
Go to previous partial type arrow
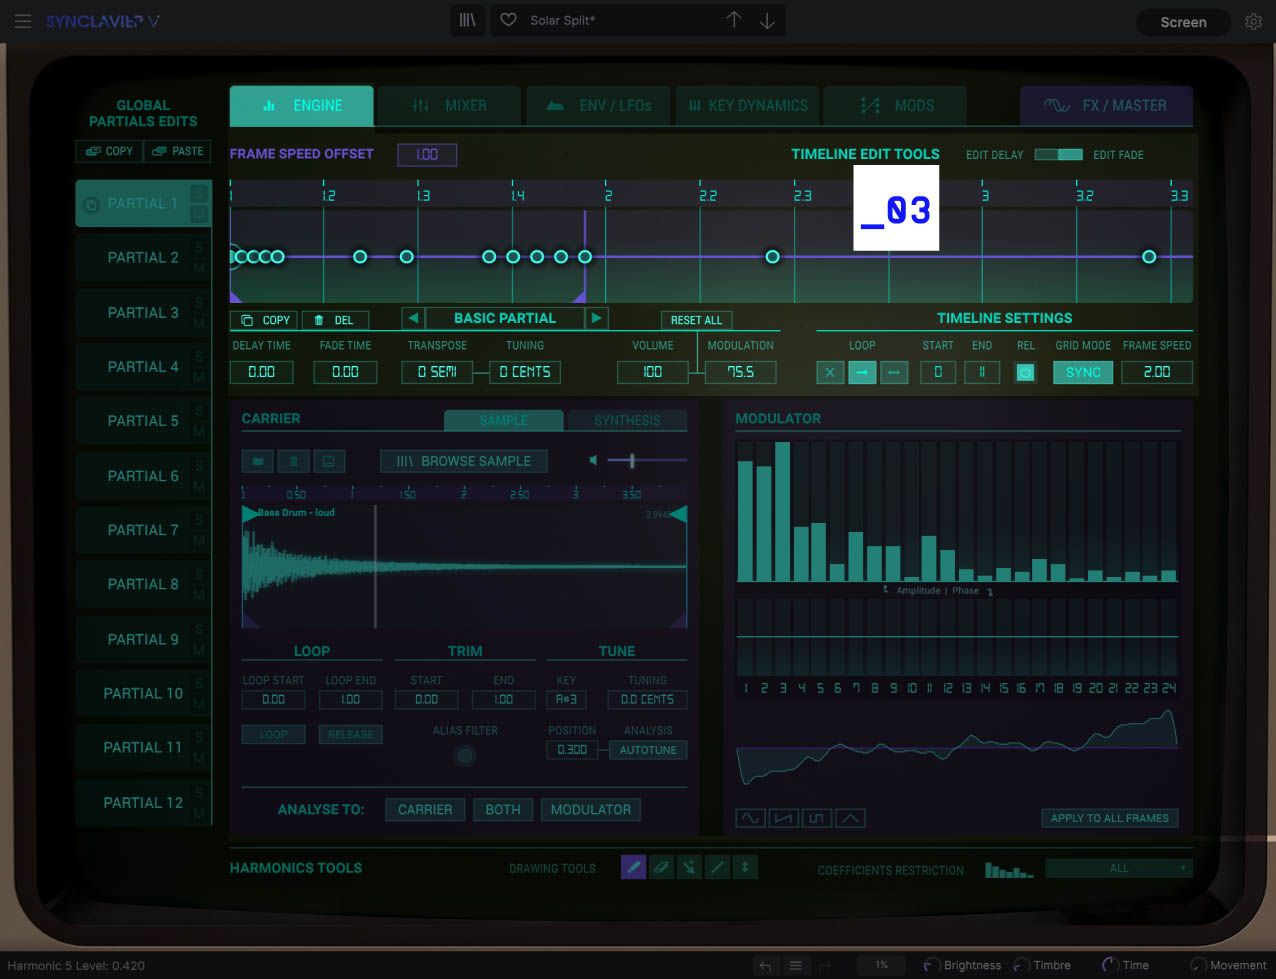point(413,318)
